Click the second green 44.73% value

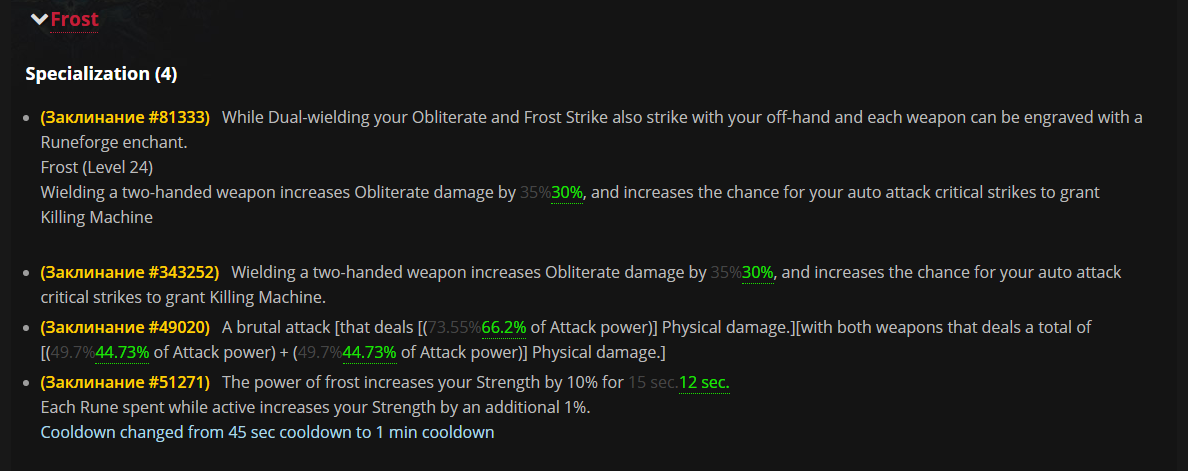[x=370, y=353]
